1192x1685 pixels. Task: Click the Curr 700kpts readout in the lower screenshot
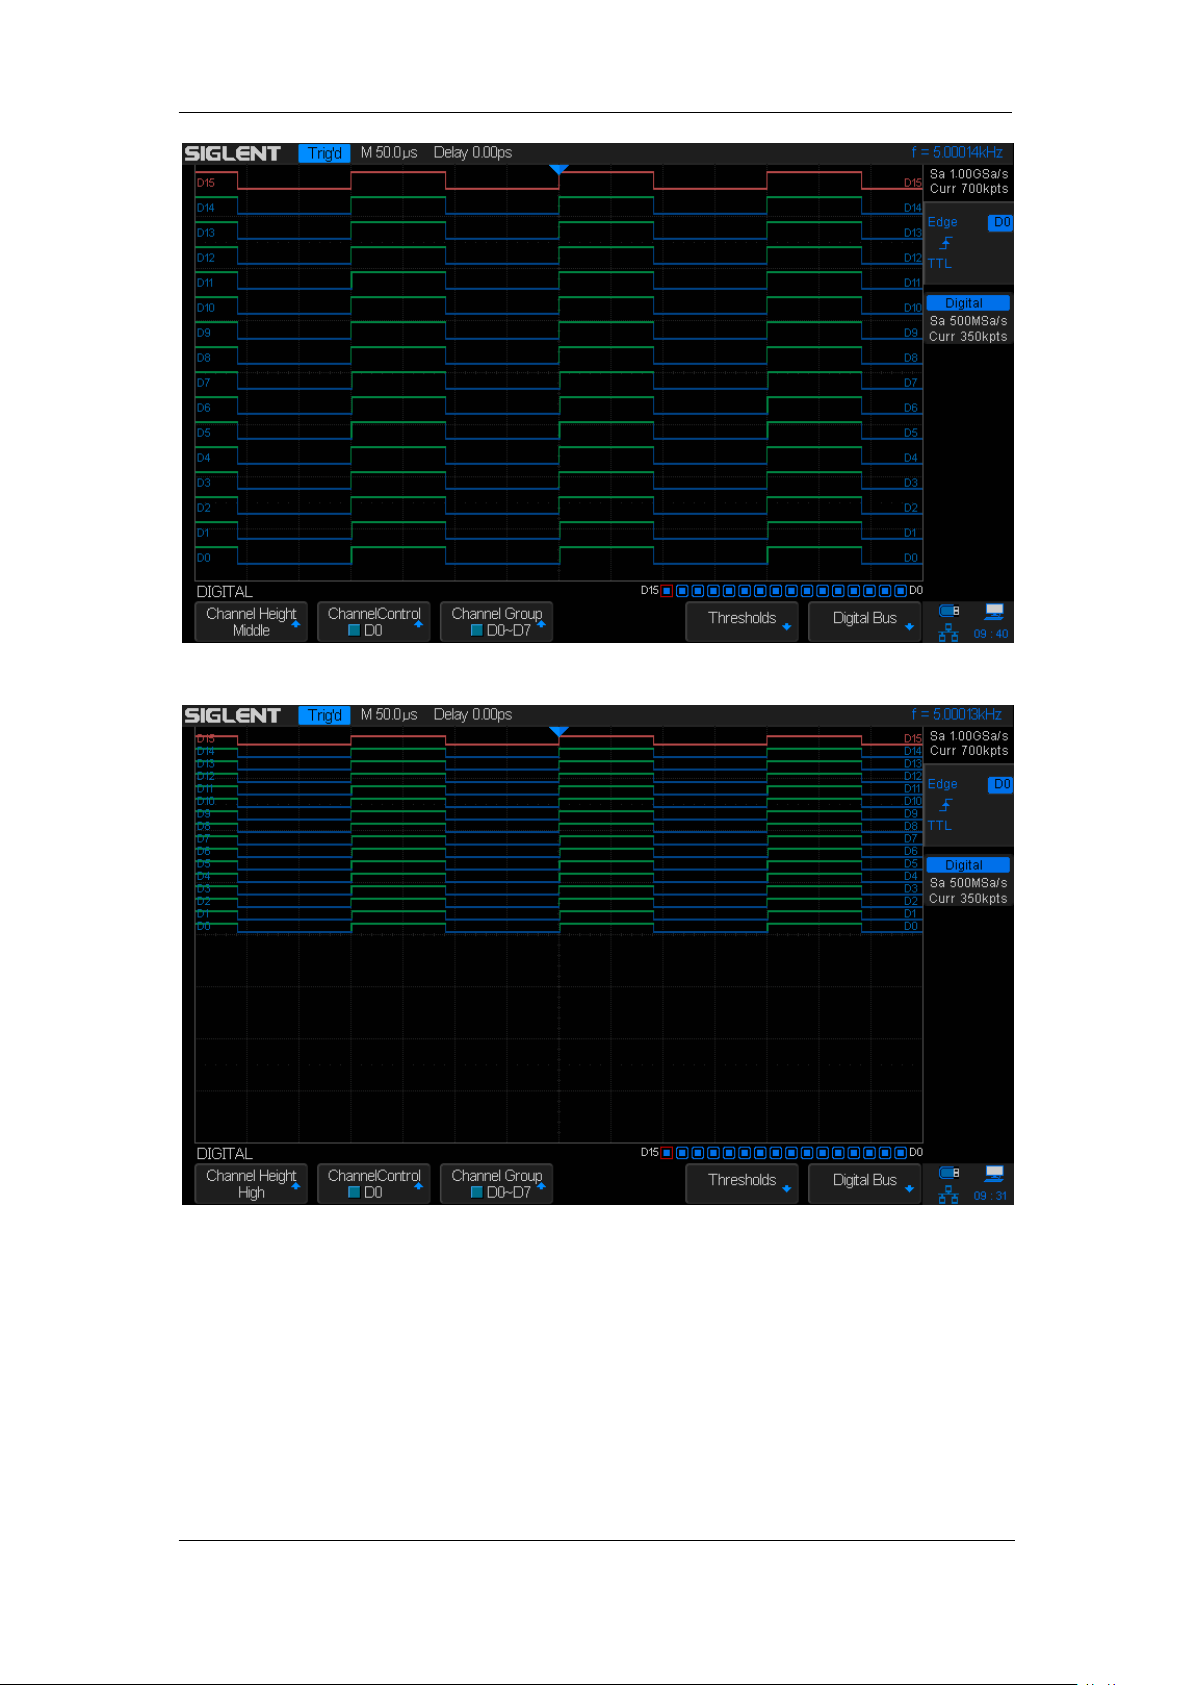click(969, 751)
